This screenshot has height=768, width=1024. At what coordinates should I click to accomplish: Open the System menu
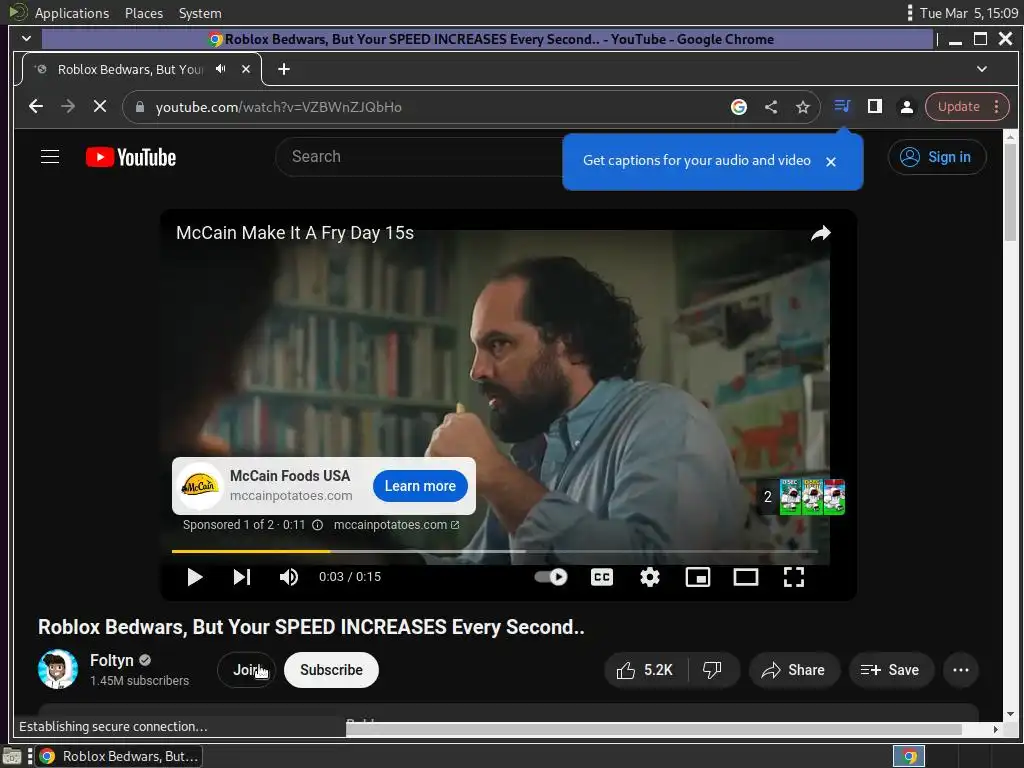click(200, 13)
